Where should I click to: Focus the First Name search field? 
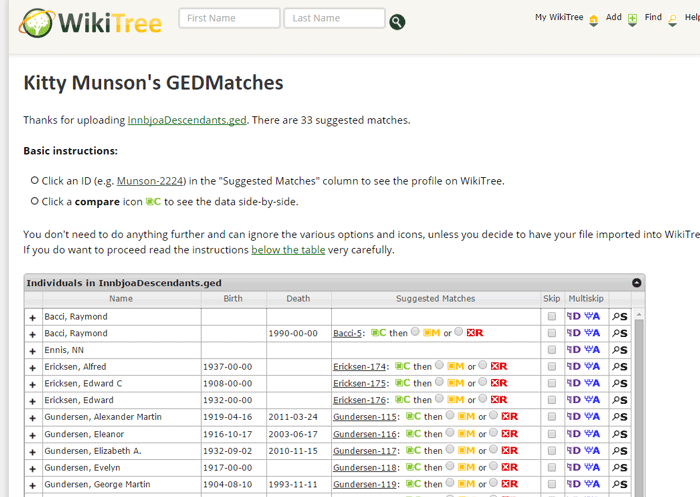[x=229, y=18]
